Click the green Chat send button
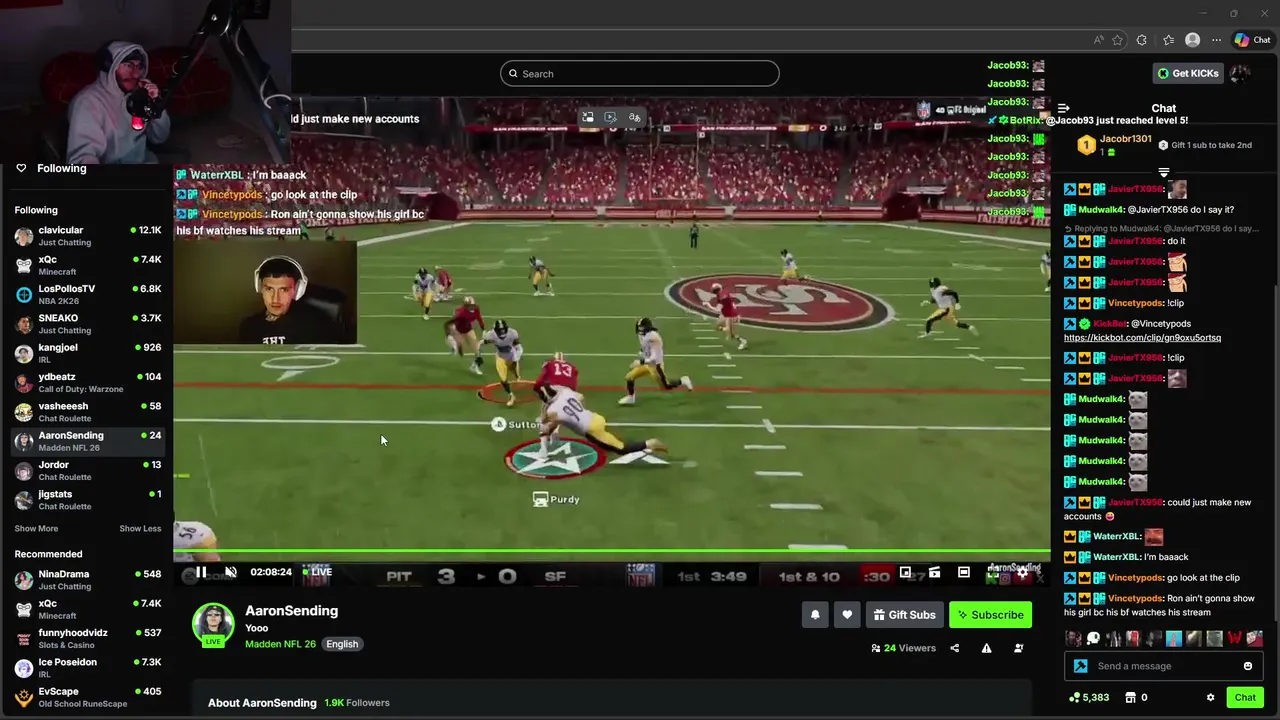The image size is (1280, 720). tap(1245, 698)
